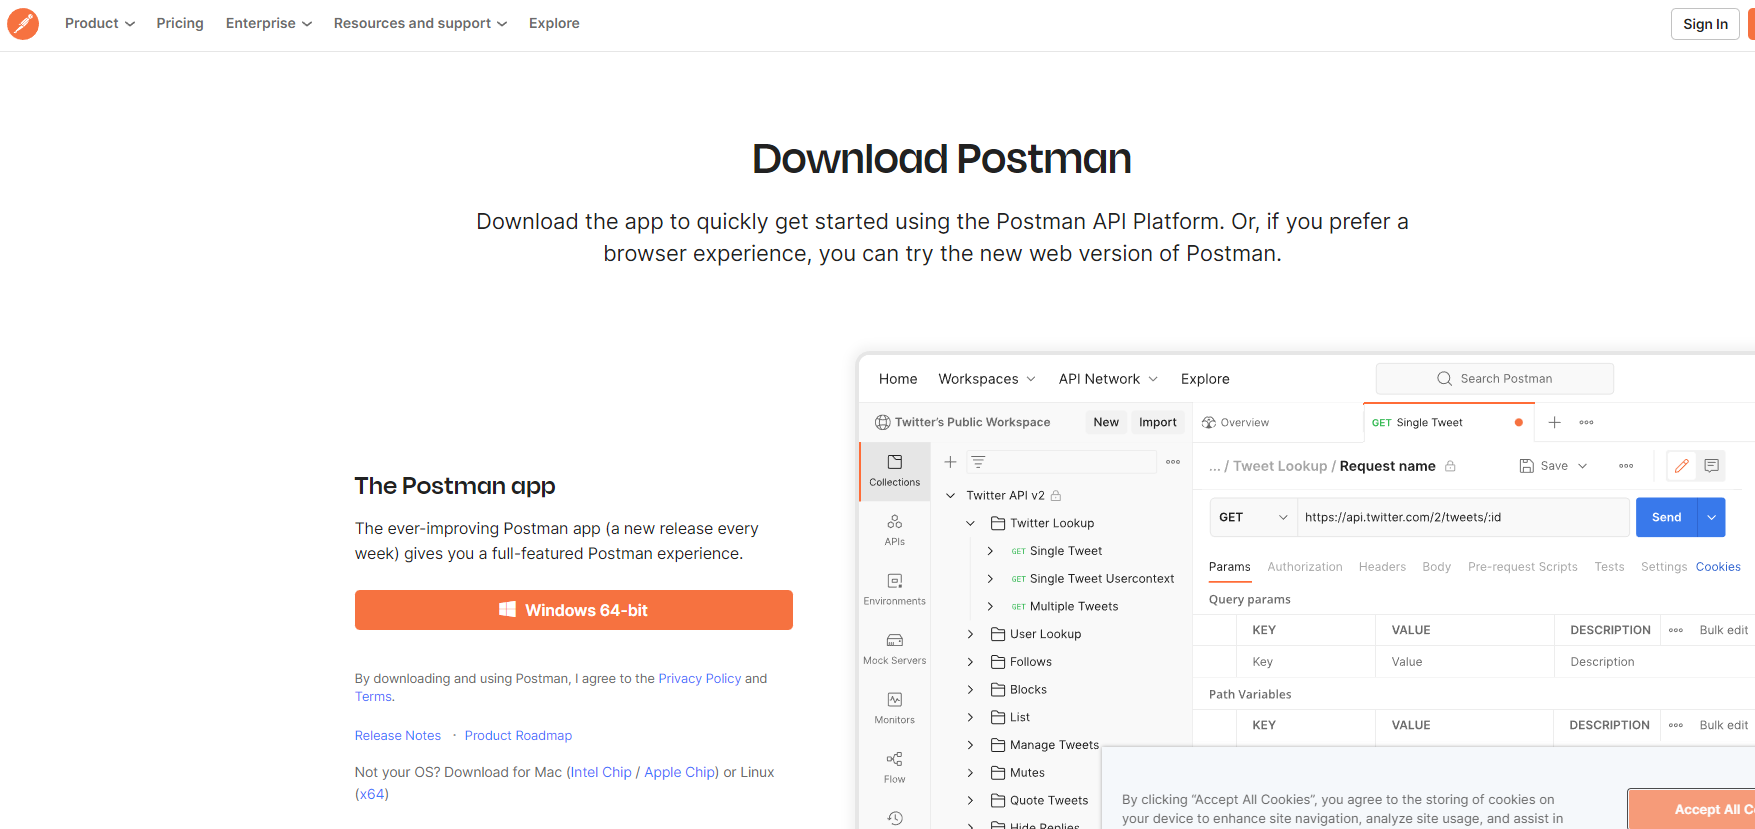Viewport: 1755px width, 829px height.
Task: Open Resources and support dropdown
Action: click(x=421, y=23)
